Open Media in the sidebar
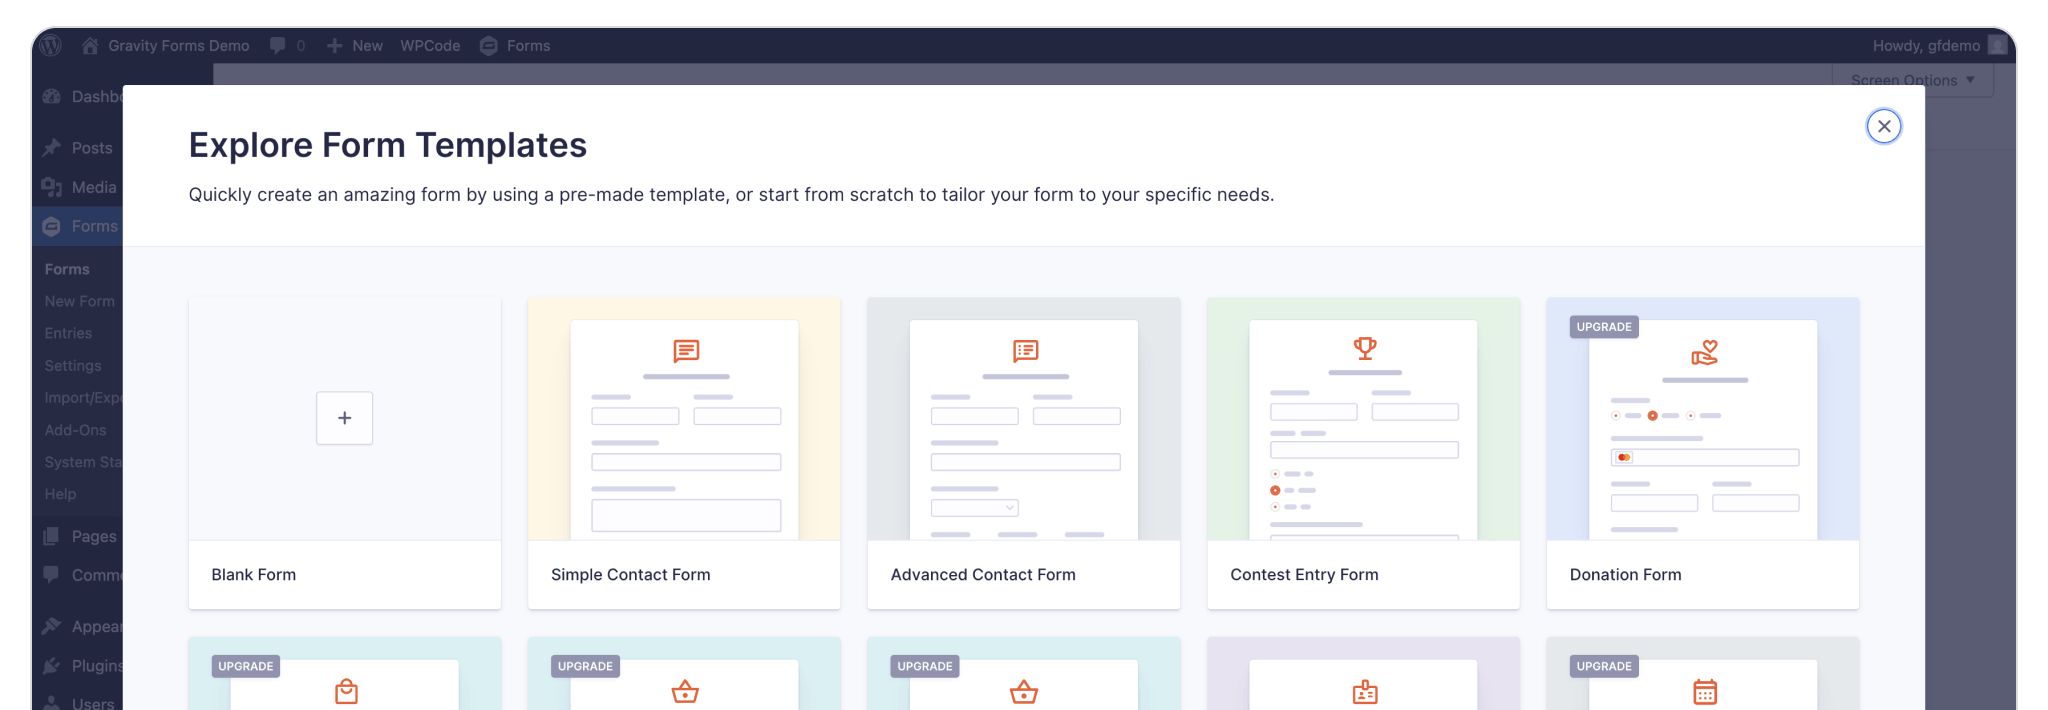This screenshot has width=2048, height=710. 80,187
